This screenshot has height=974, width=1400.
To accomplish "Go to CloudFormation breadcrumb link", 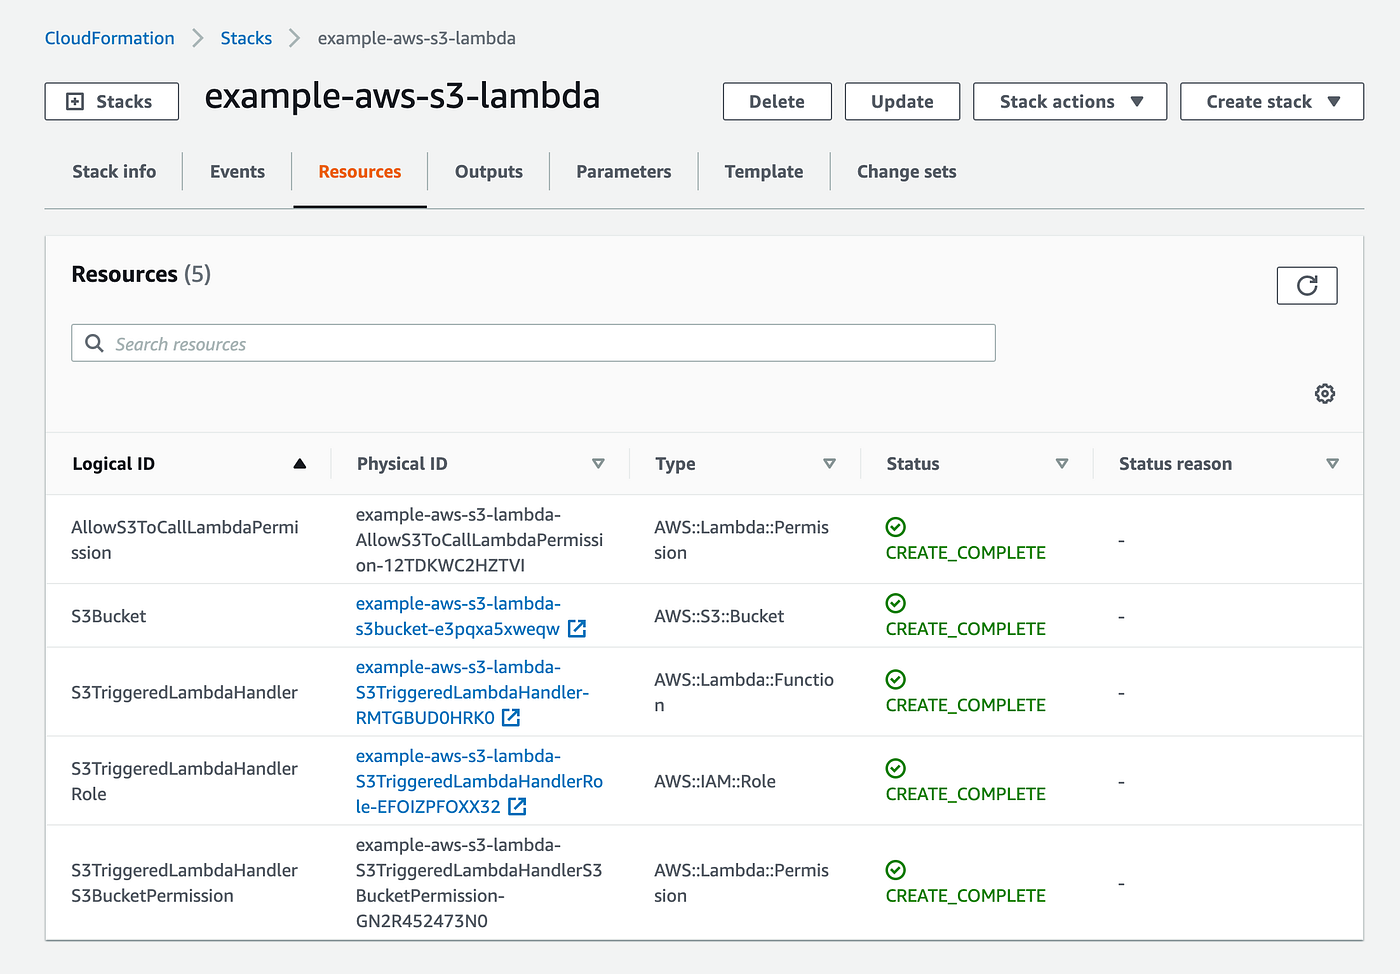I will tap(110, 38).
